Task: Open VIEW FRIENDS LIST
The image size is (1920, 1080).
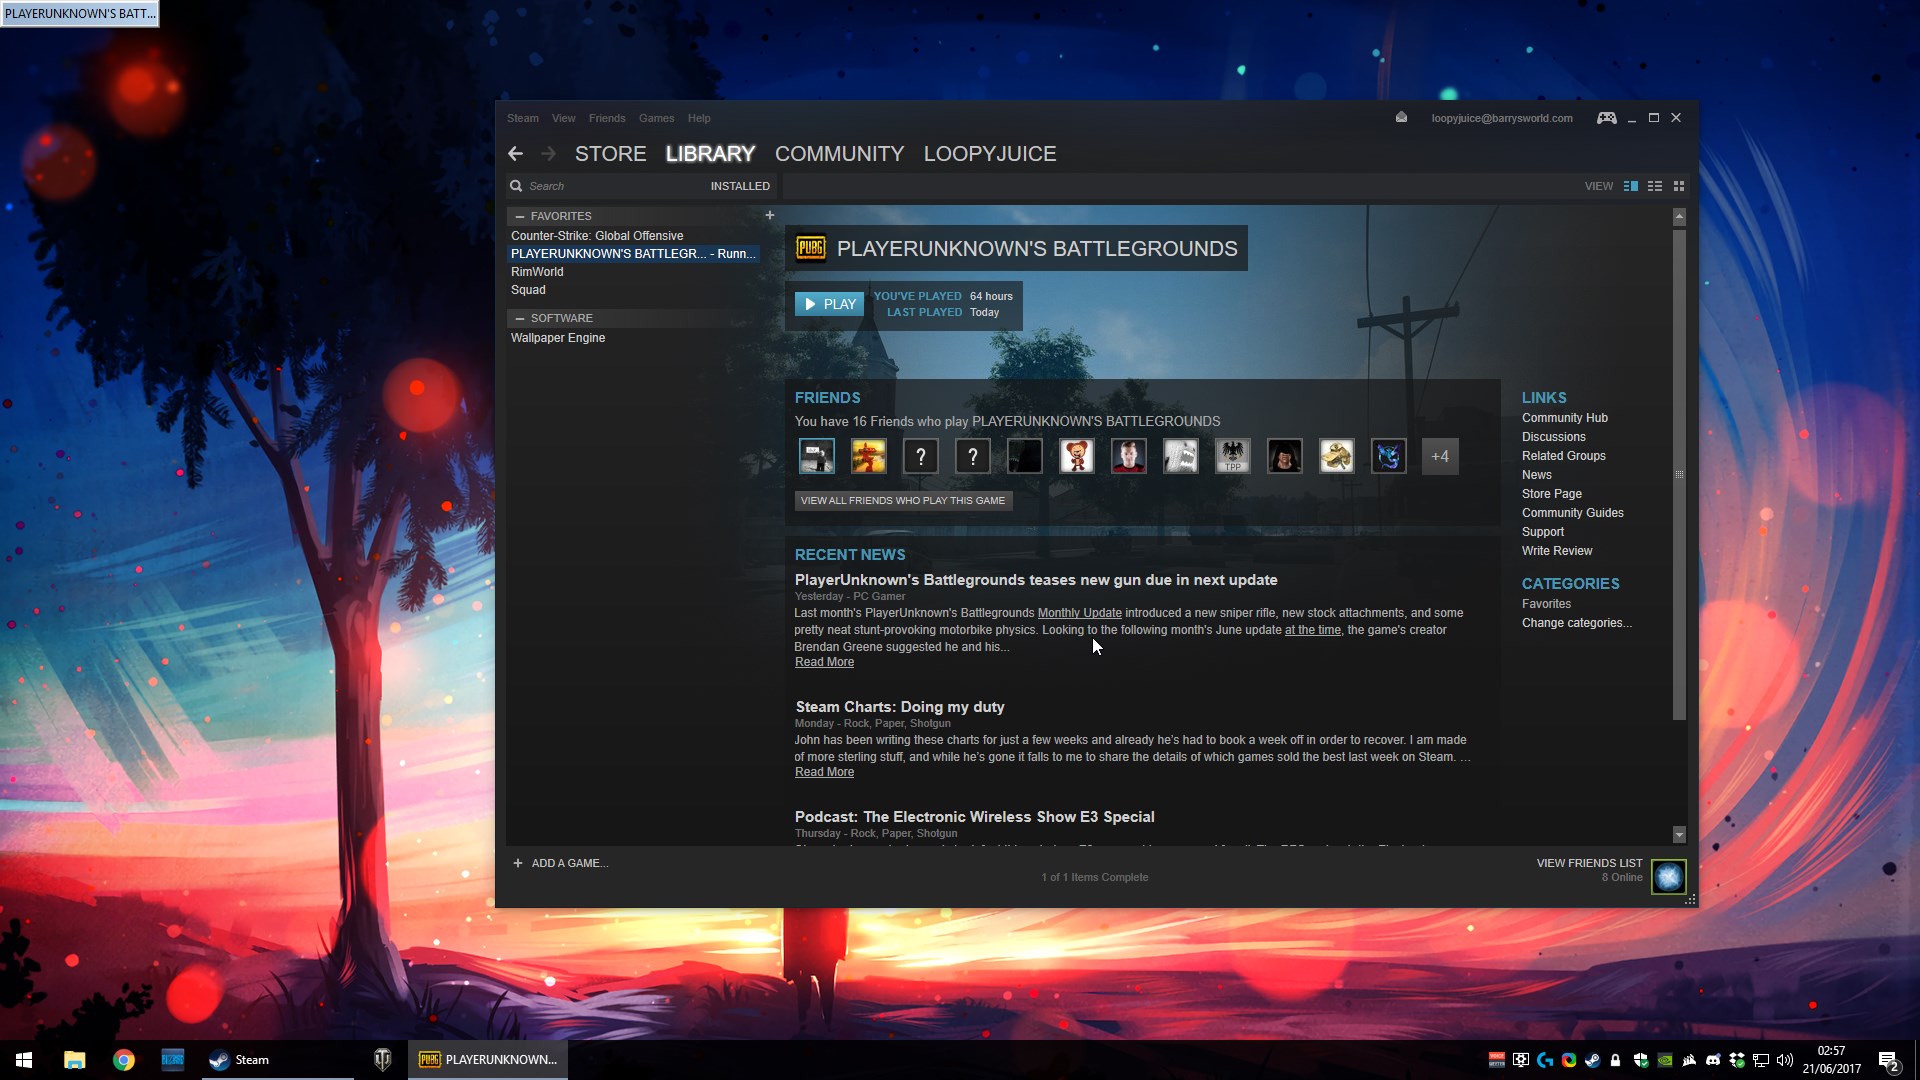Action: [x=1589, y=863]
